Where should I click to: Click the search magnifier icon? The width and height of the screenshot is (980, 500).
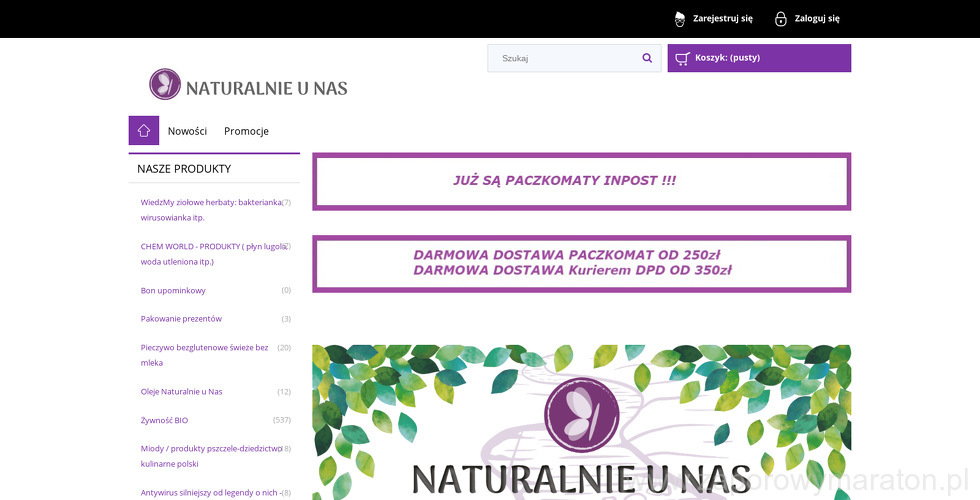click(647, 58)
